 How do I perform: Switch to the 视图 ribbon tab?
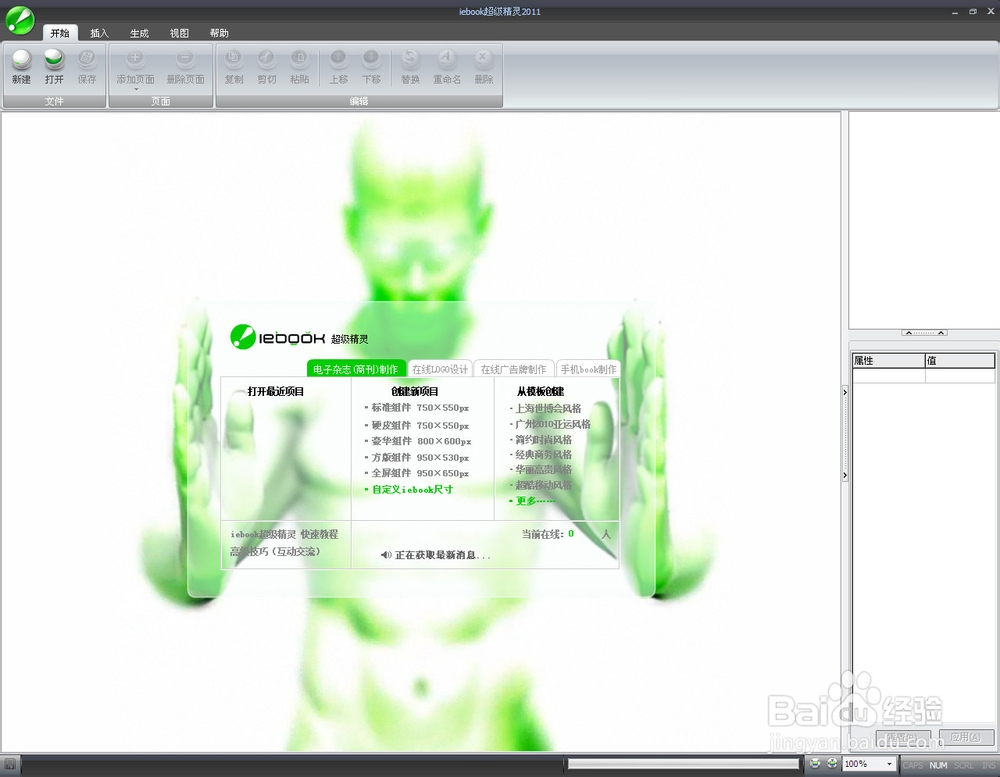pos(179,33)
